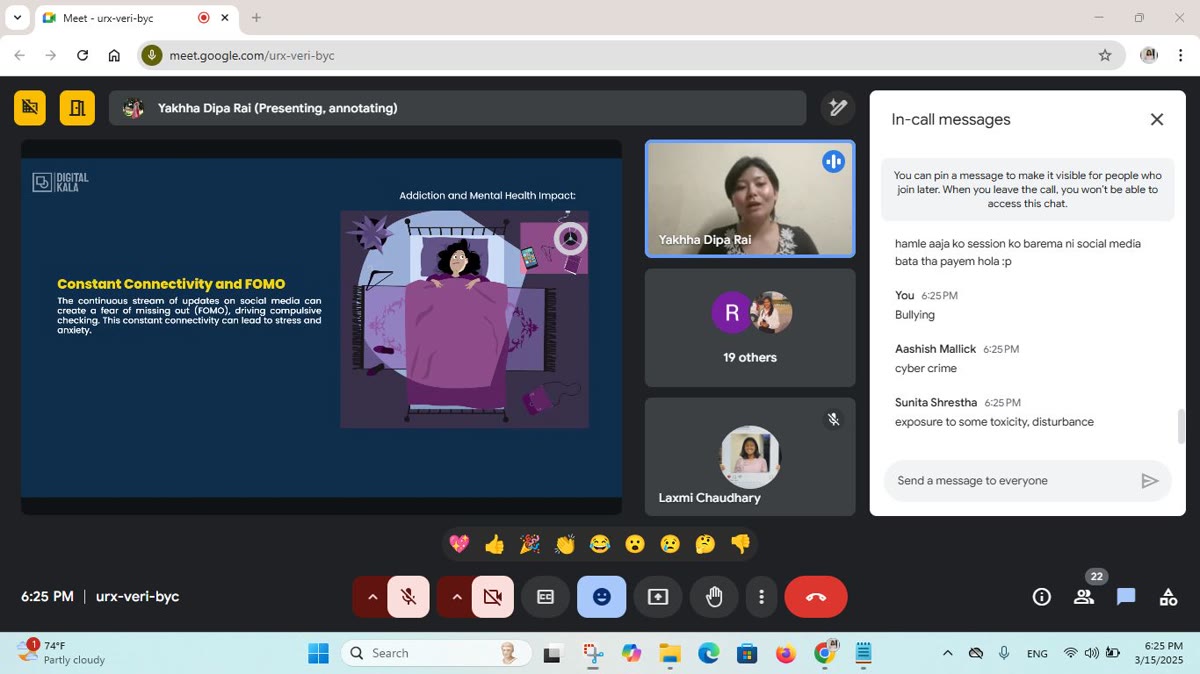Open the browser tab search dropdown
The height and width of the screenshot is (674, 1200).
tap(17, 17)
